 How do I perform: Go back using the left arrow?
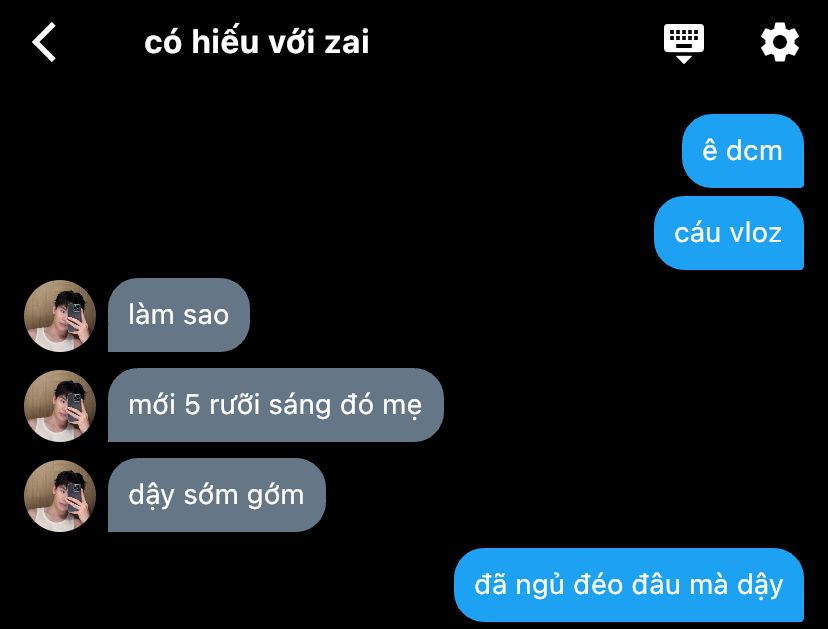click(x=44, y=42)
